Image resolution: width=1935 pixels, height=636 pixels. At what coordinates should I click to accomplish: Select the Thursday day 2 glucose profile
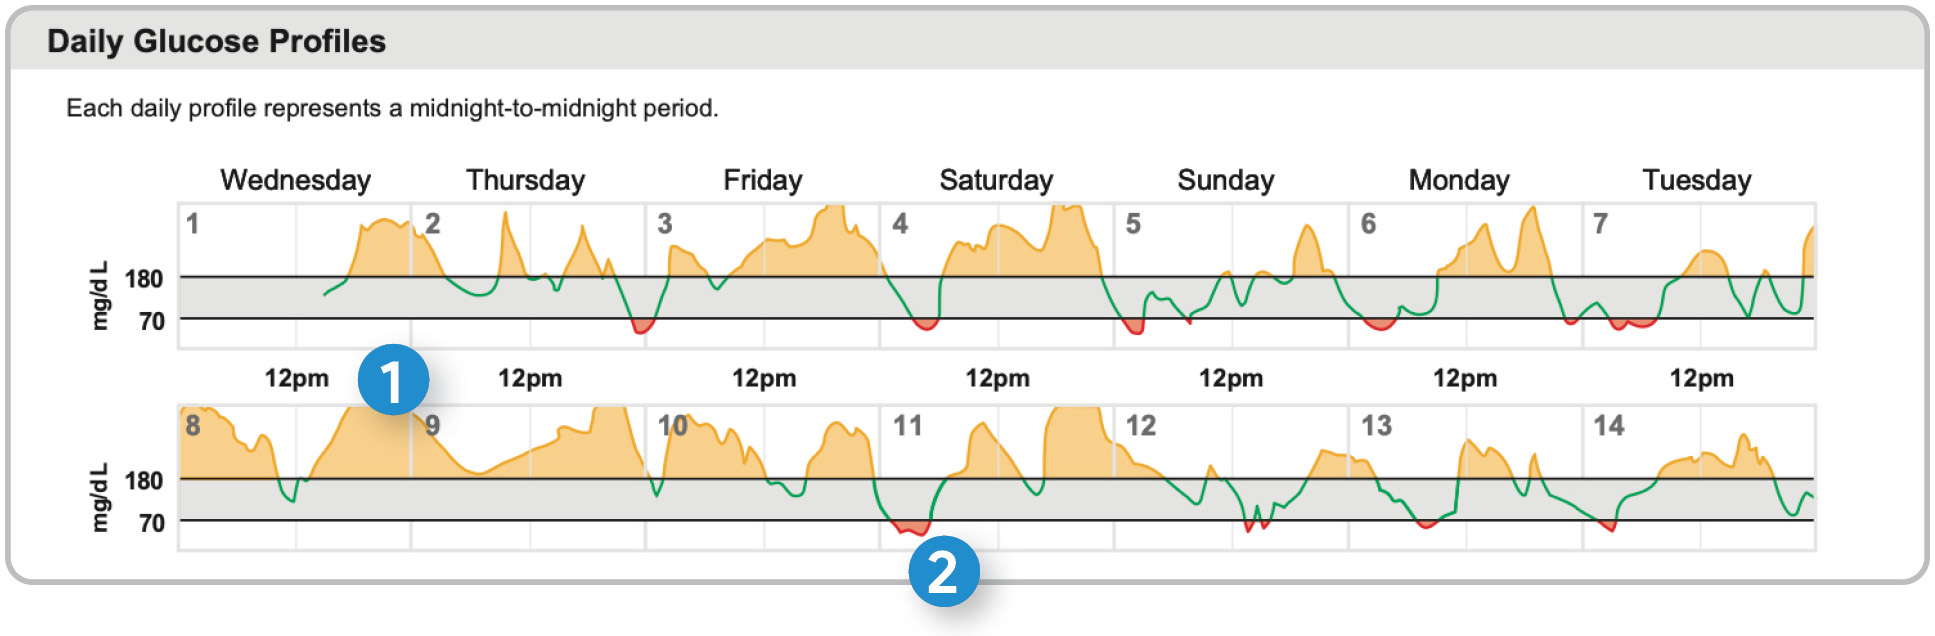[529, 276]
